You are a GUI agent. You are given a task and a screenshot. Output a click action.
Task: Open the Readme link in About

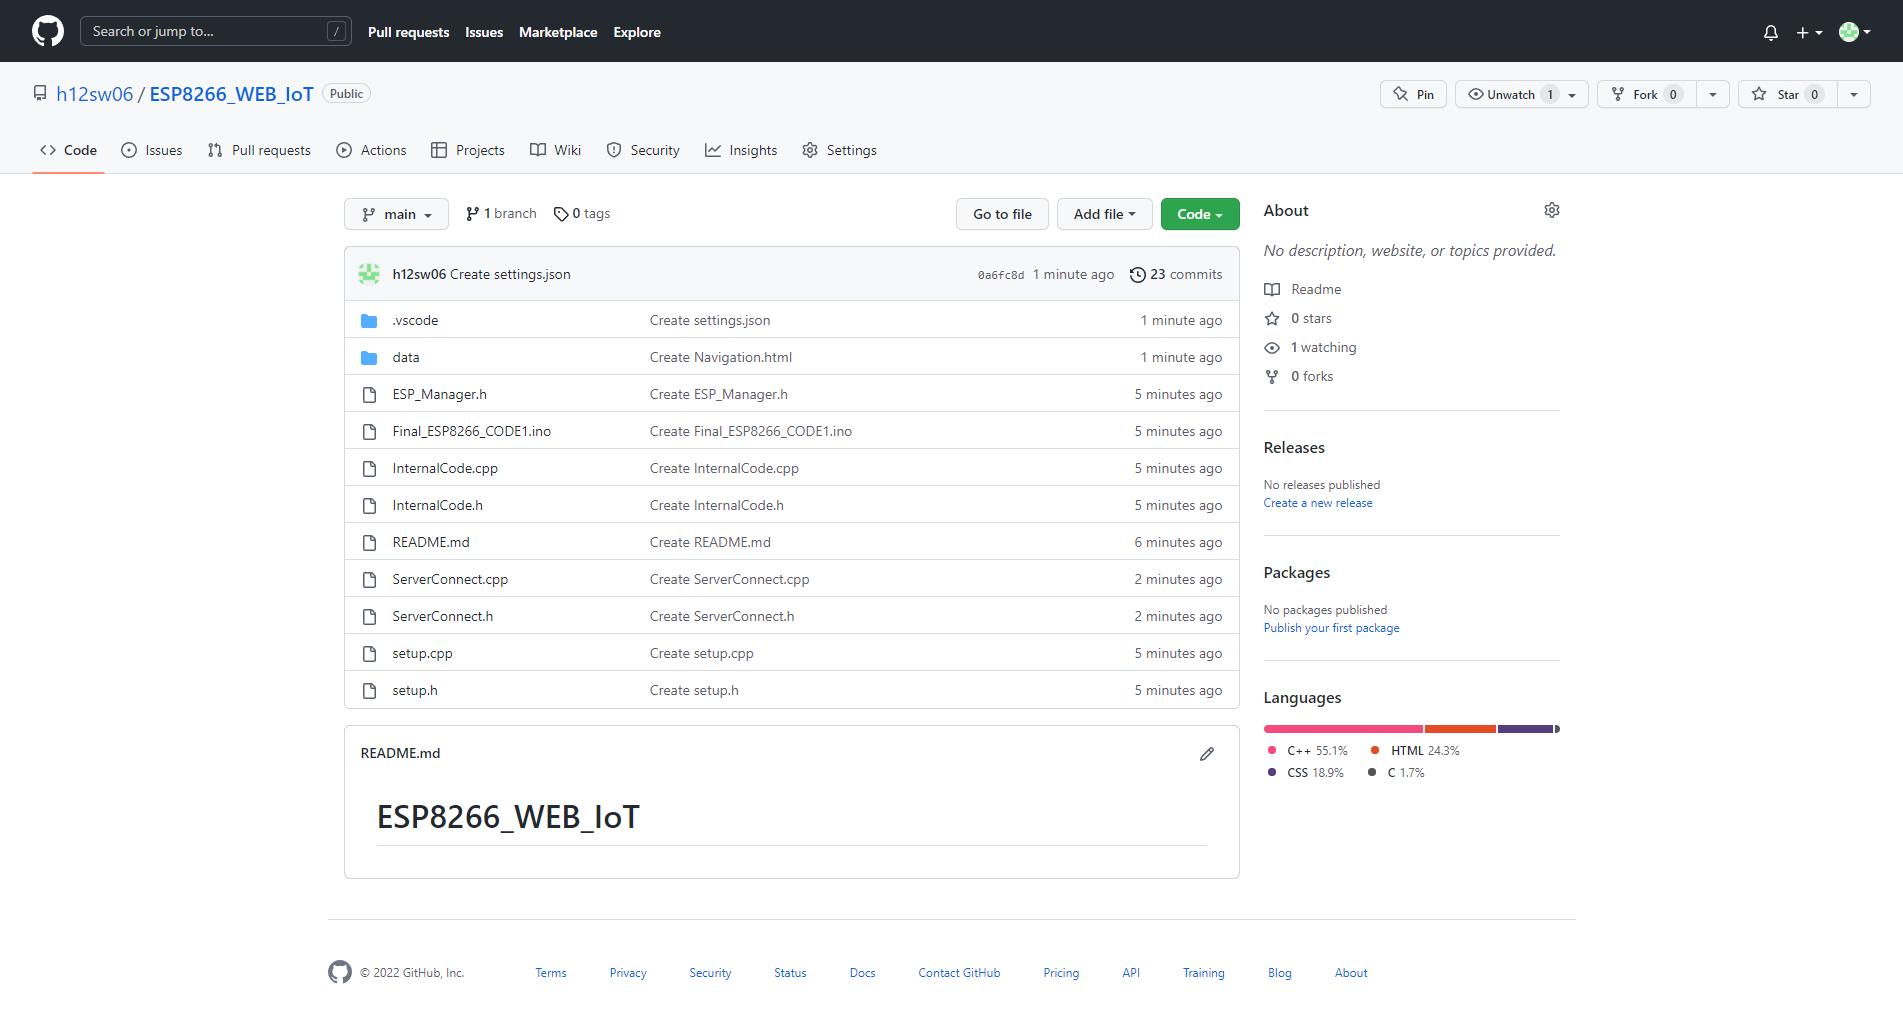(1303, 289)
